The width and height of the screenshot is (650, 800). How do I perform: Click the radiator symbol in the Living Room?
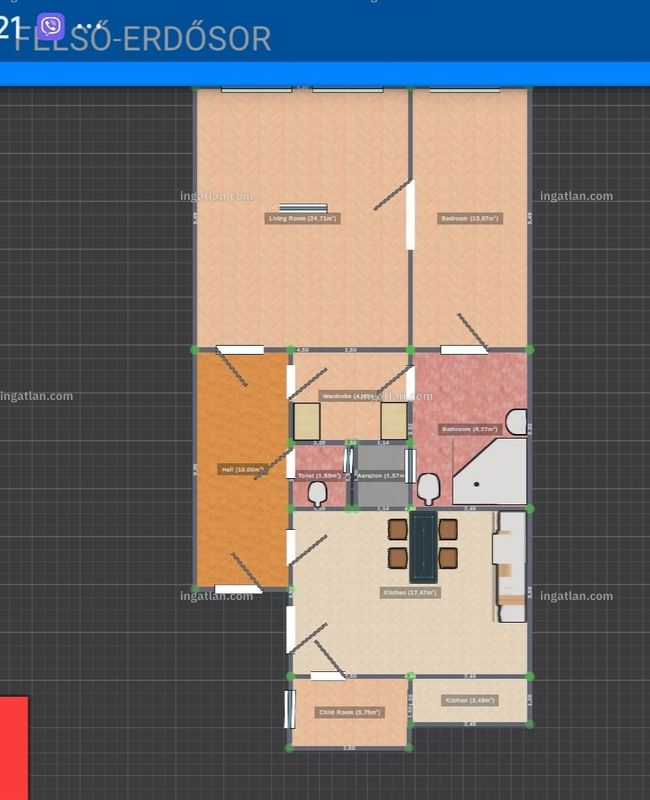[x=303, y=208]
